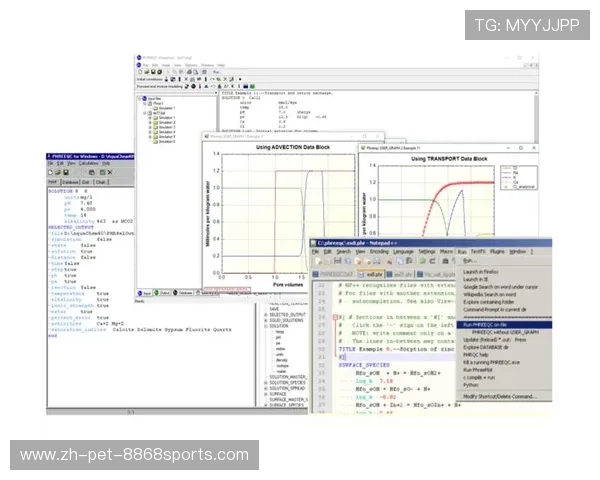Switch to Grid tab in PHREEQC for Windows
Image resolution: width=600 pixels, height=480 pixels.
86,182
